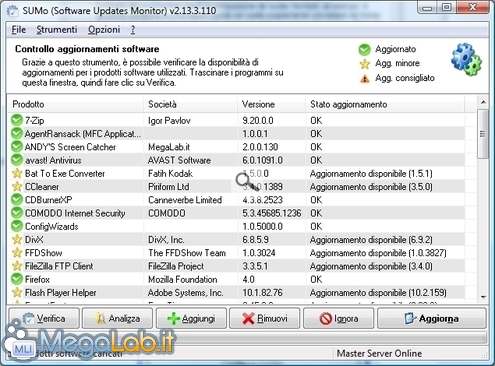Image resolution: width=495 pixels, height=366 pixels.
Task: Sort list by Stato aggiornamento header
Action: pos(385,104)
